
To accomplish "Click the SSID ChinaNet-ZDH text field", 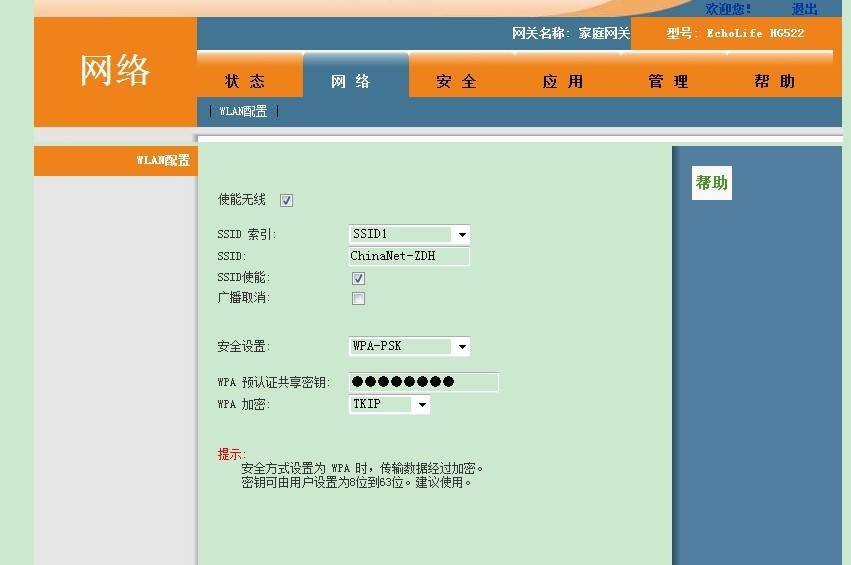I will click(409, 256).
